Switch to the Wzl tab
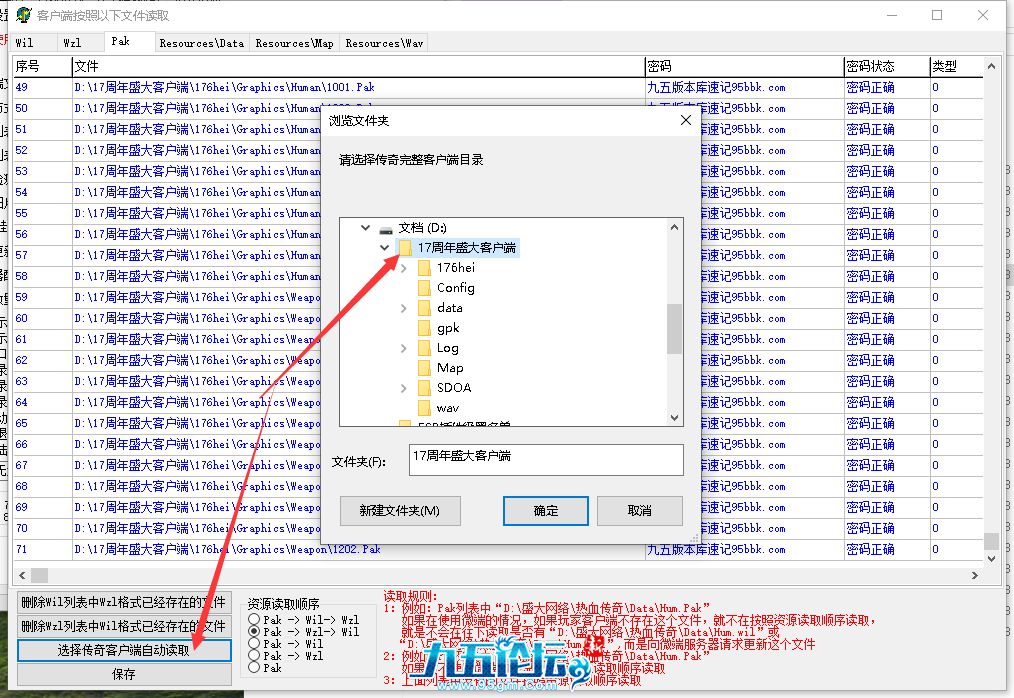 (x=80, y=43)
